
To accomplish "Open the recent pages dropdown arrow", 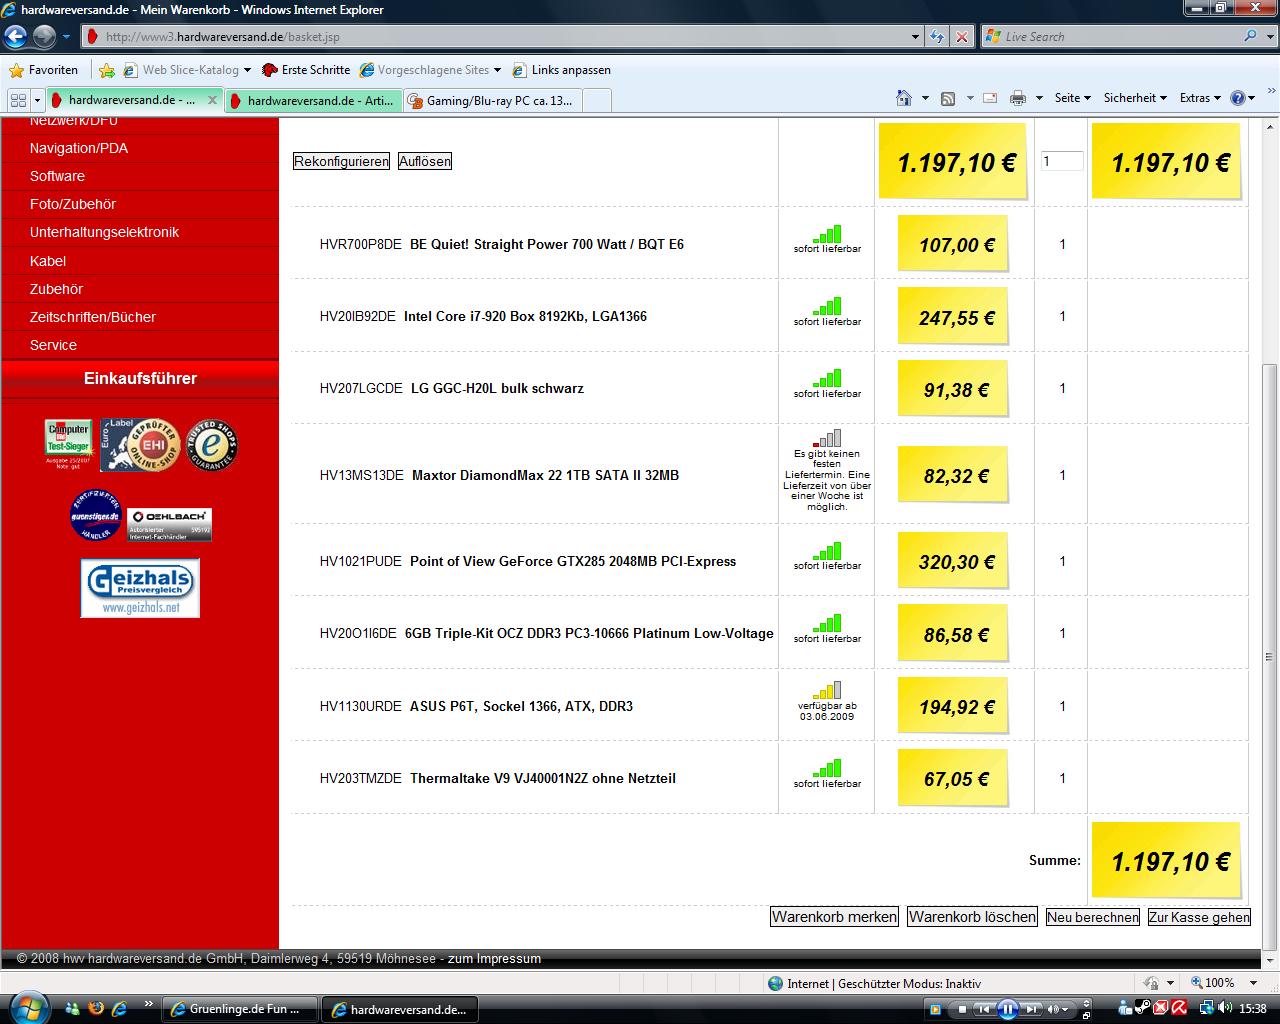I will click(66, 37).
